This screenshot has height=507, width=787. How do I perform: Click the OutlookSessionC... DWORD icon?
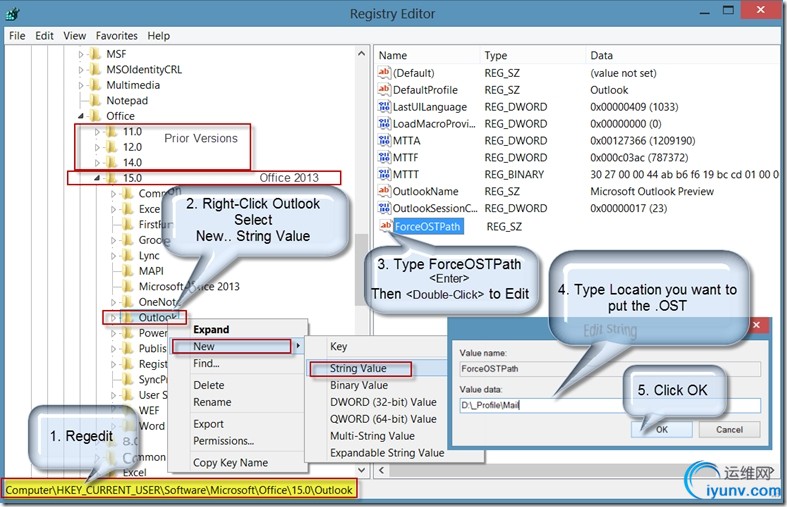384,208
